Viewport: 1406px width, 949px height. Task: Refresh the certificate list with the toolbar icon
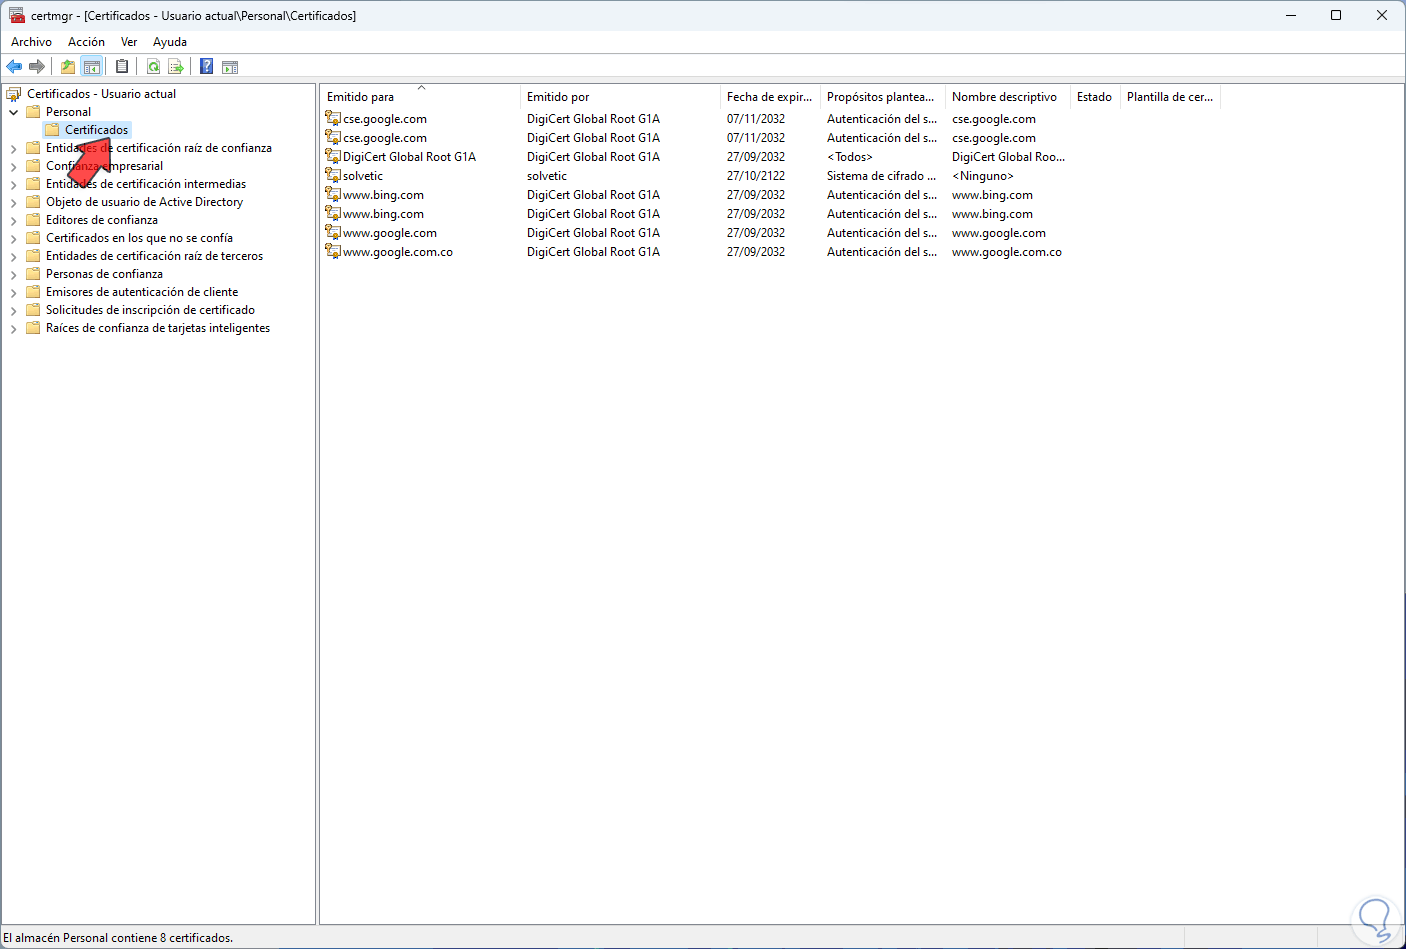click(x=154, y=67)
